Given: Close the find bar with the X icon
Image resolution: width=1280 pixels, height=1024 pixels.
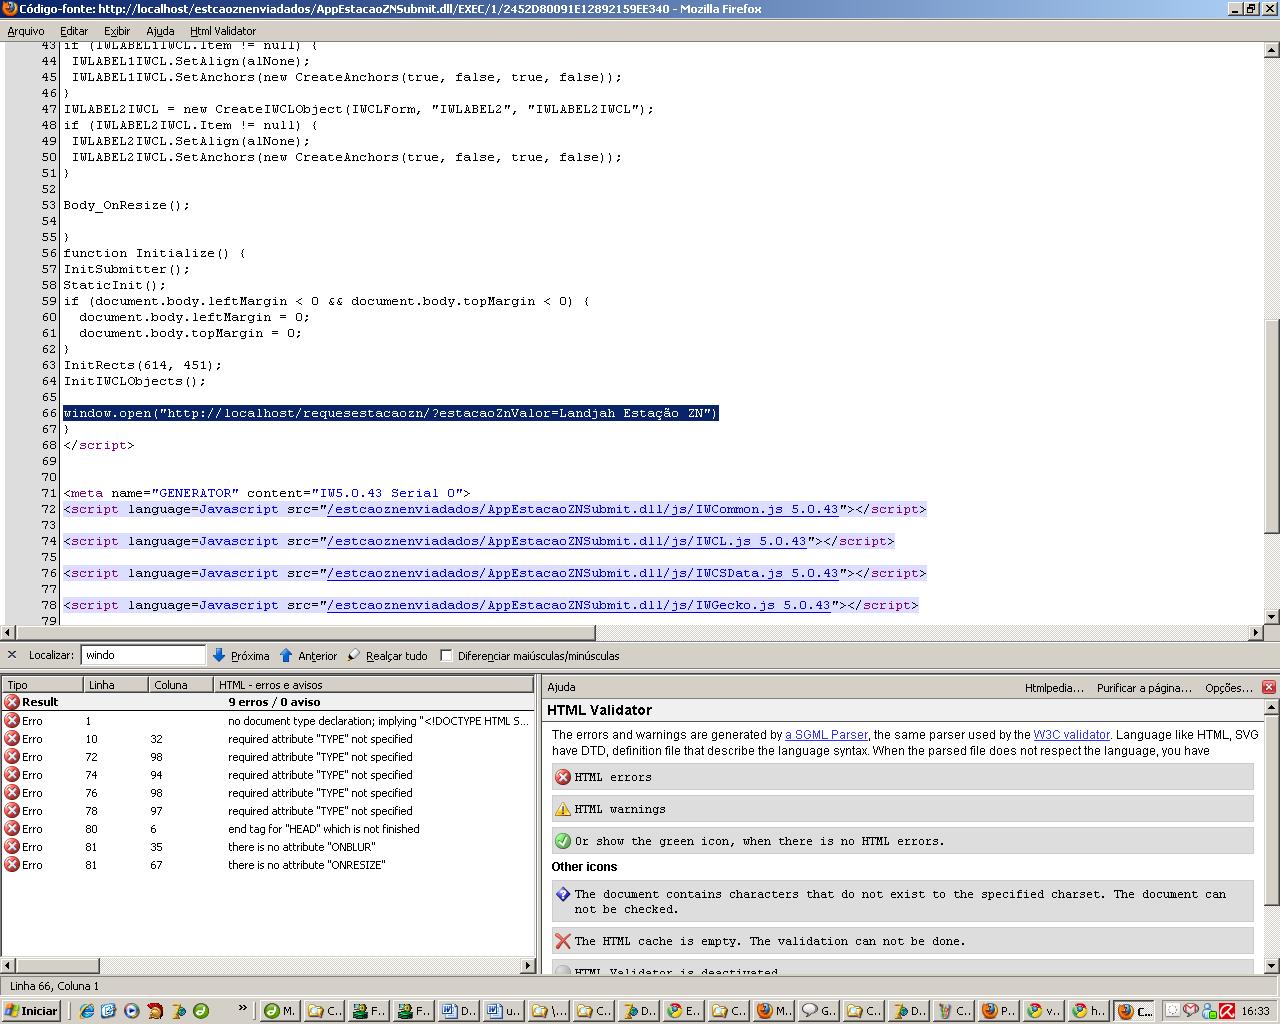Looking at the screenshot, I should (12, 655).
